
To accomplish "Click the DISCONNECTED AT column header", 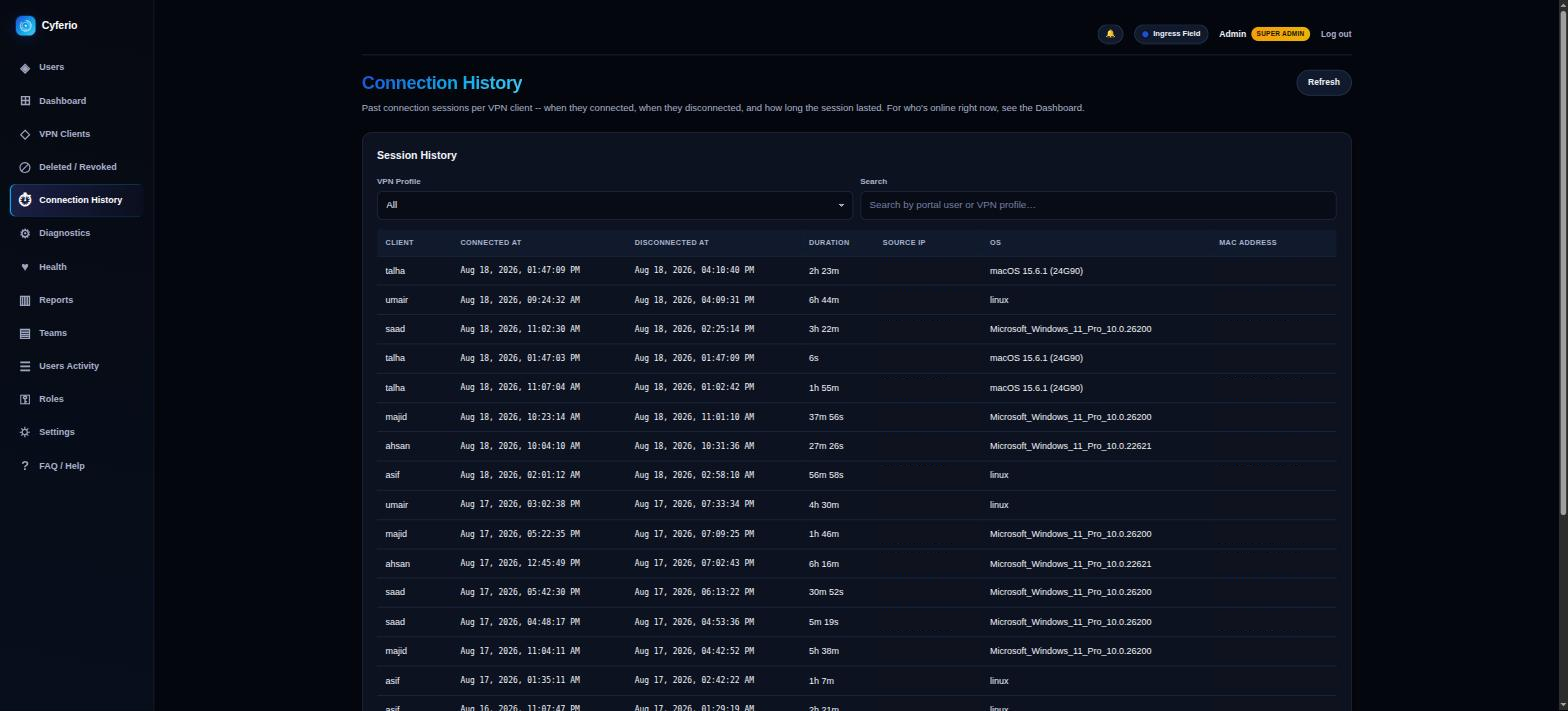I will pyautogui.click(x=671, y=243).
